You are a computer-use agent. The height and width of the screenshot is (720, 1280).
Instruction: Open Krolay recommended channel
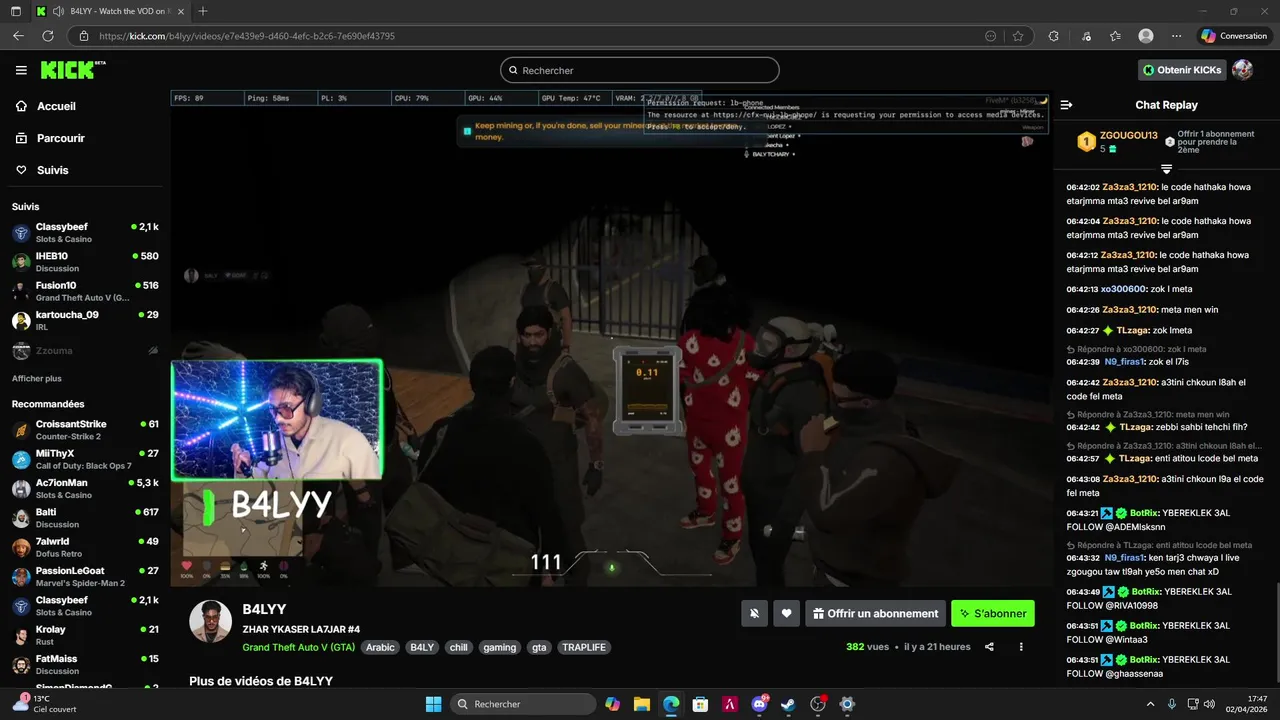coord(85,636)
